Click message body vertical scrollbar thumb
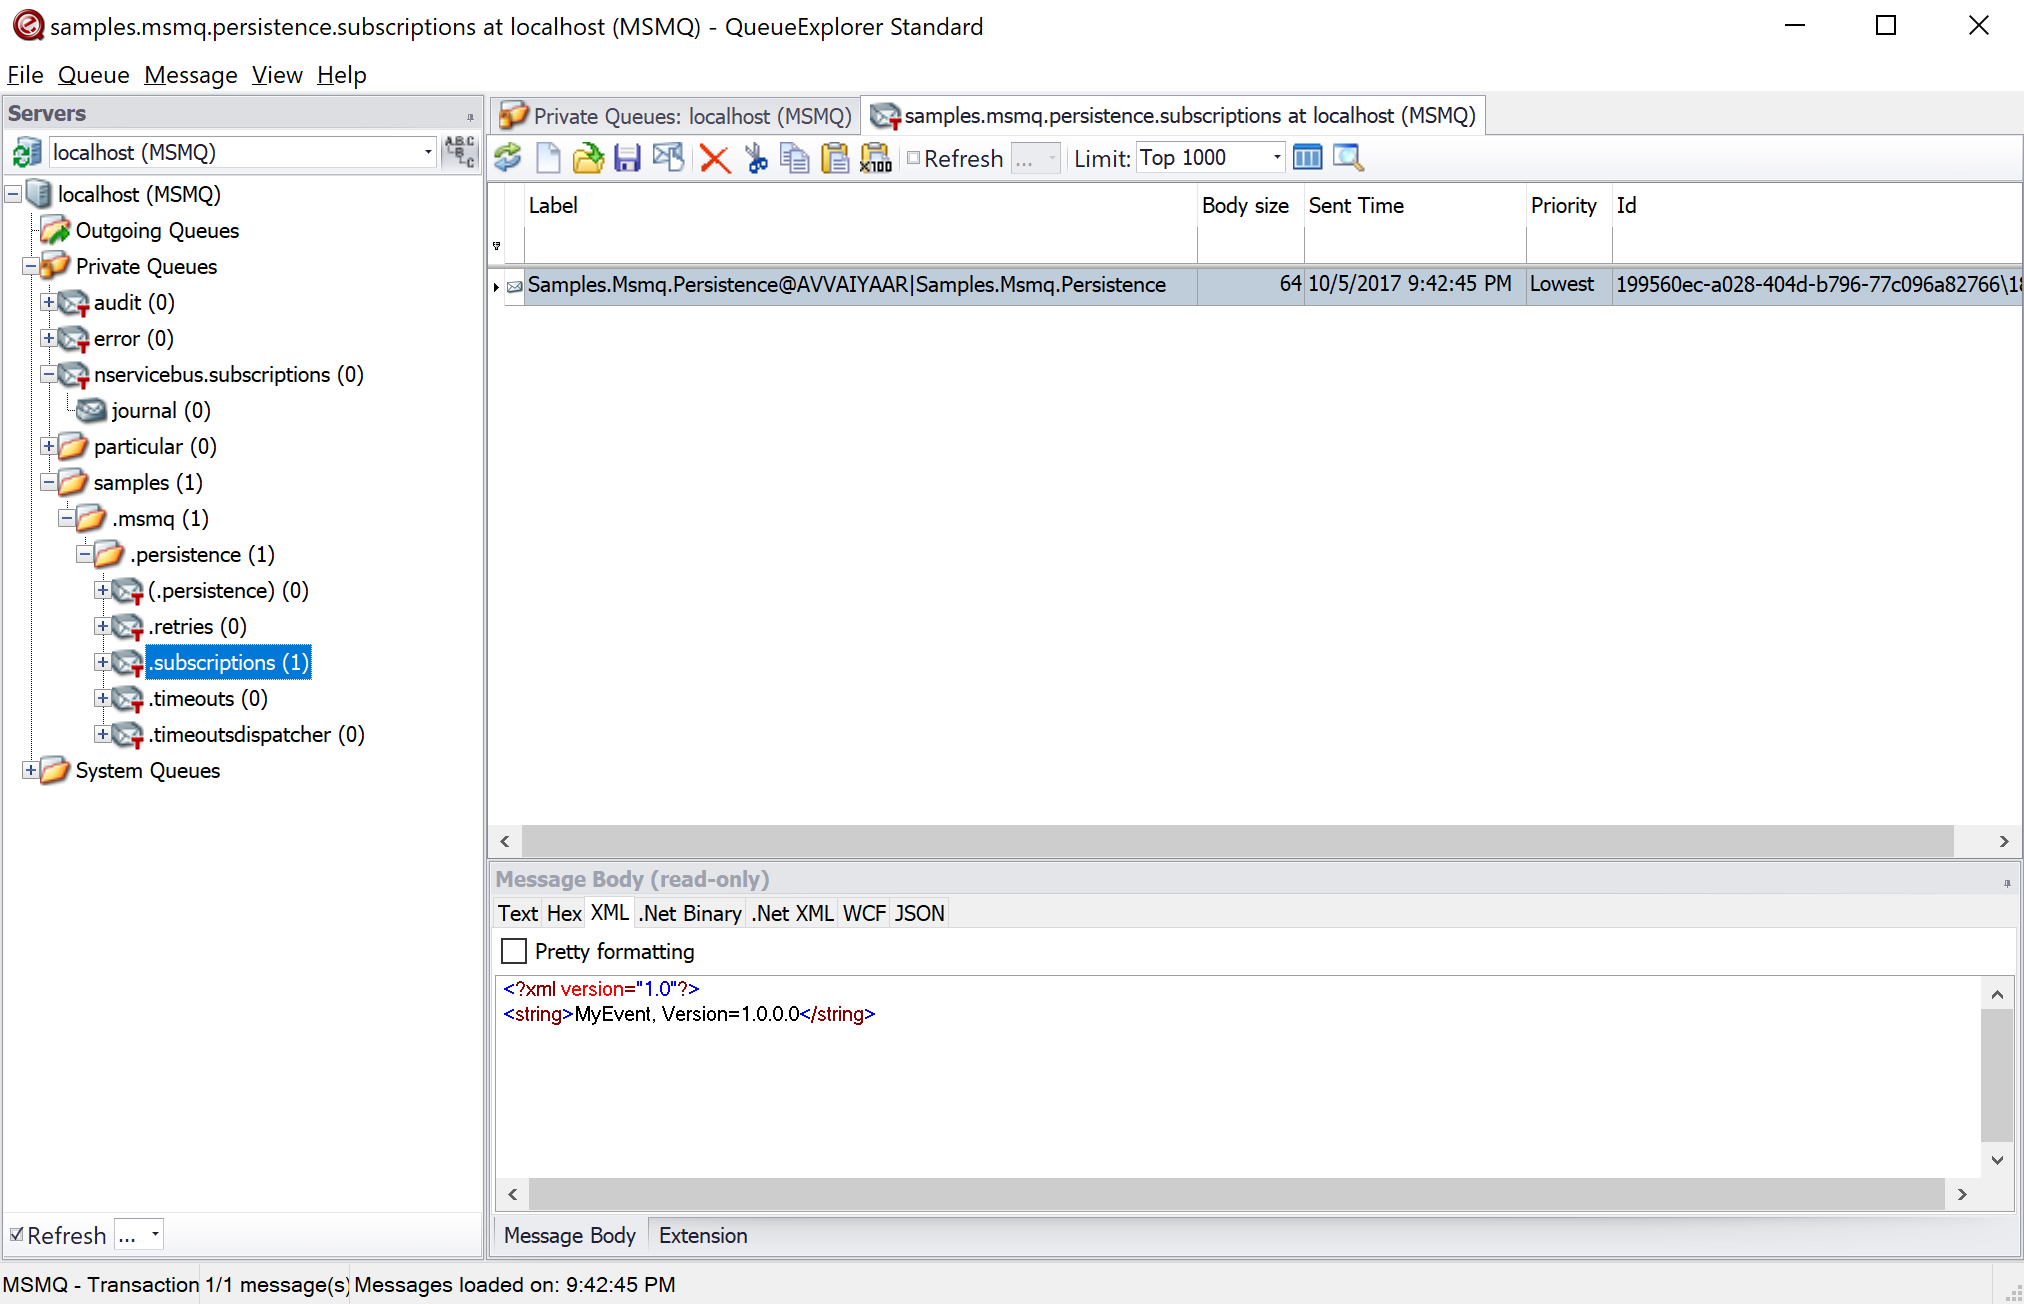2024x1304 pixels. point(1997,1075)
